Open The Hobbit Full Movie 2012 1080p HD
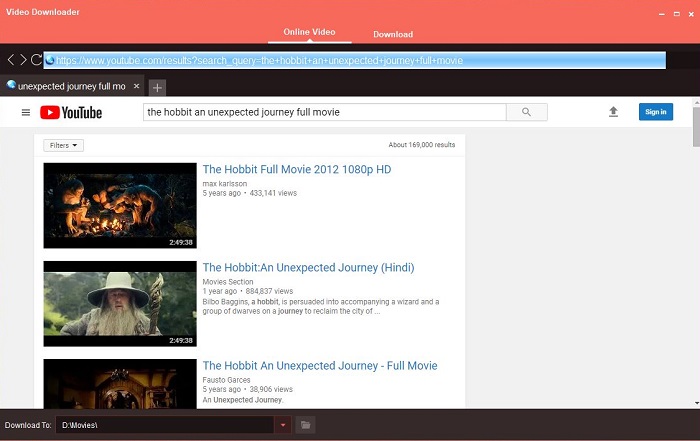 (297, 170)
